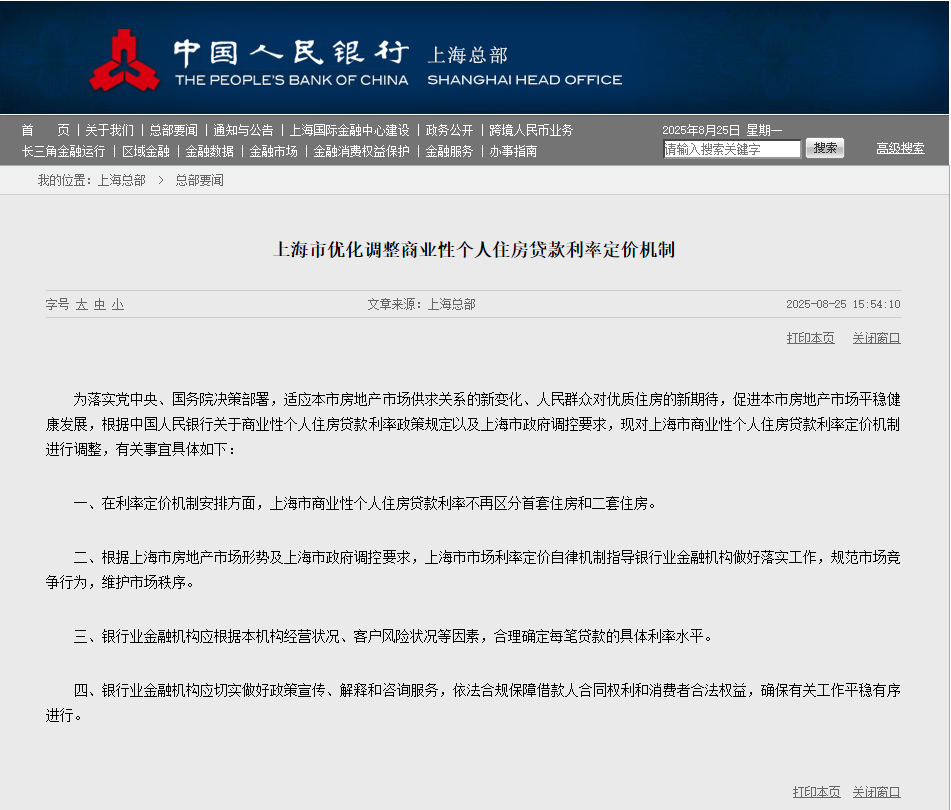The height and width of the screenshot is (810, 951).
Task: Click the 我的位置 breadcrumb label
Action: tap(64, 180)
